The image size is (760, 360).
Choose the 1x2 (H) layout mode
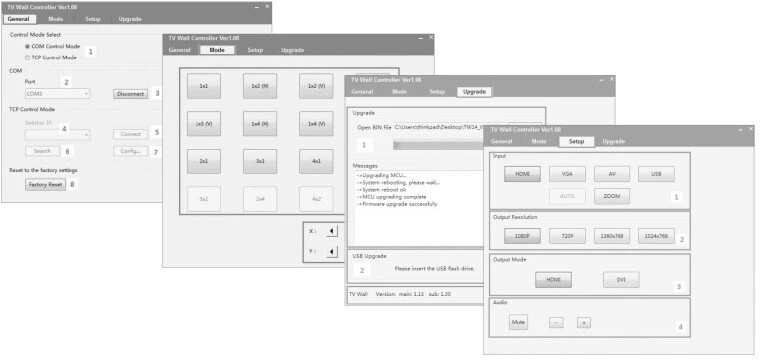[x=260, y=86]
